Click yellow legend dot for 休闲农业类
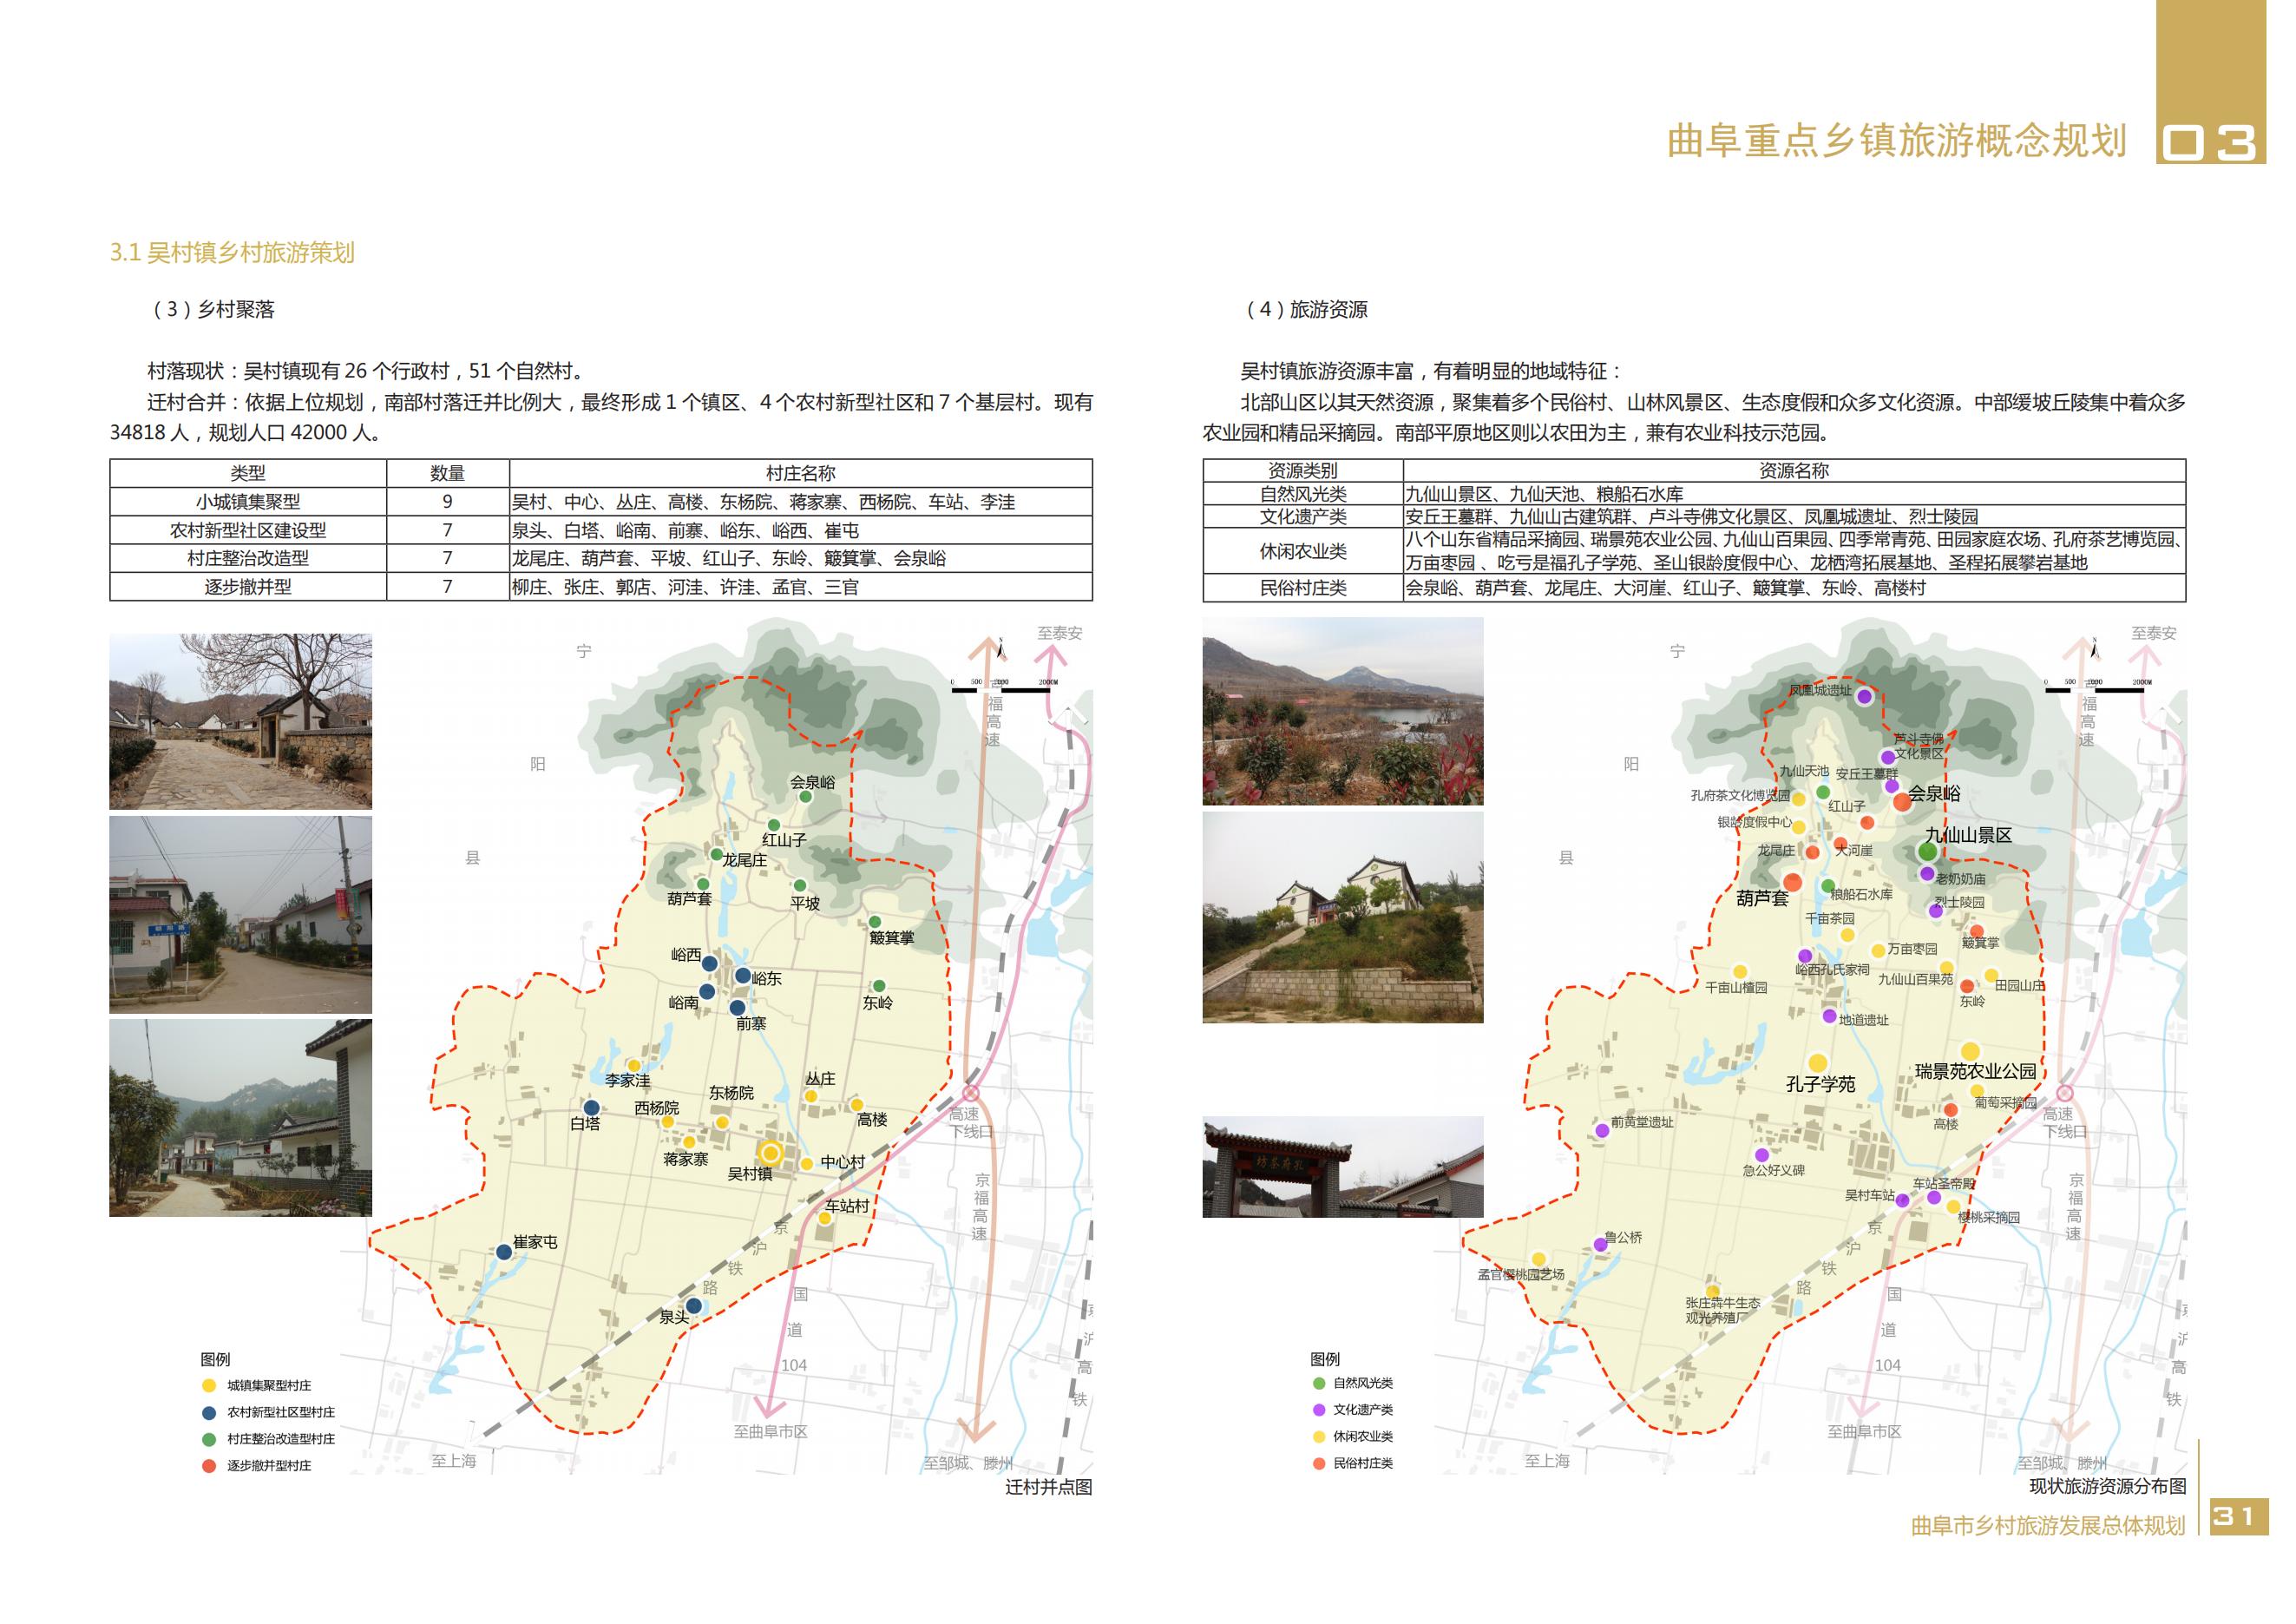This screenshot has height=1624, width=2296. click(1319, 1437)
